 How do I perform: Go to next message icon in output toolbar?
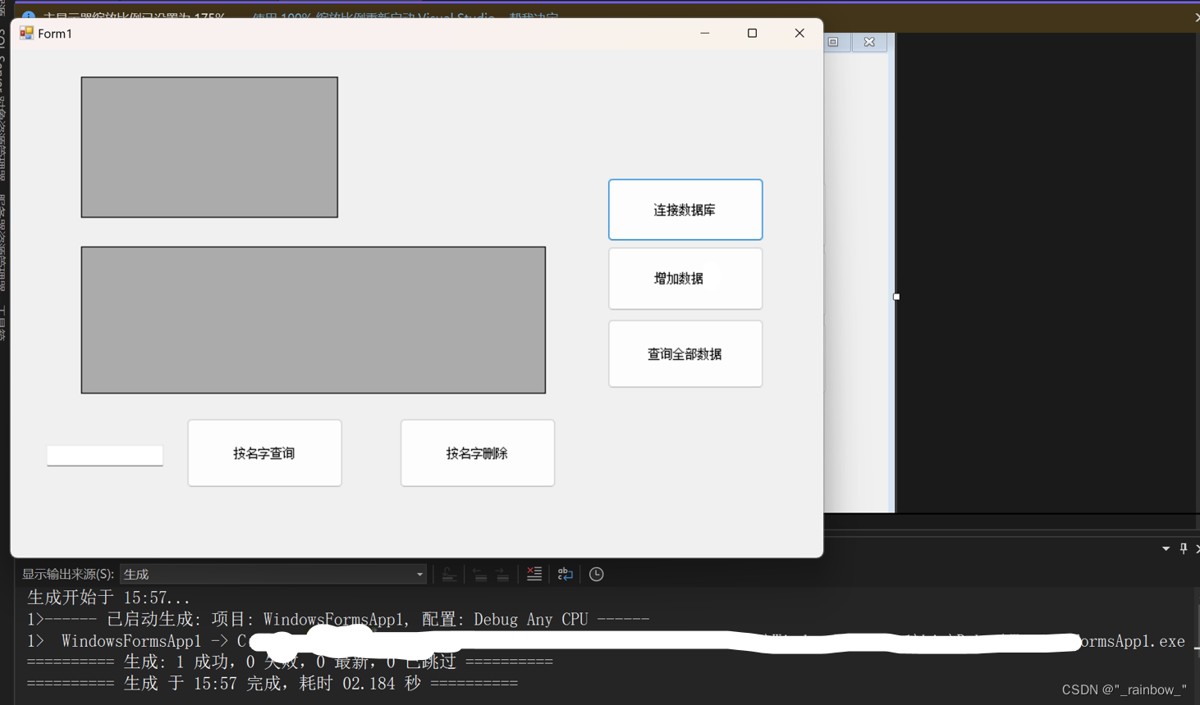pos(502,574)
